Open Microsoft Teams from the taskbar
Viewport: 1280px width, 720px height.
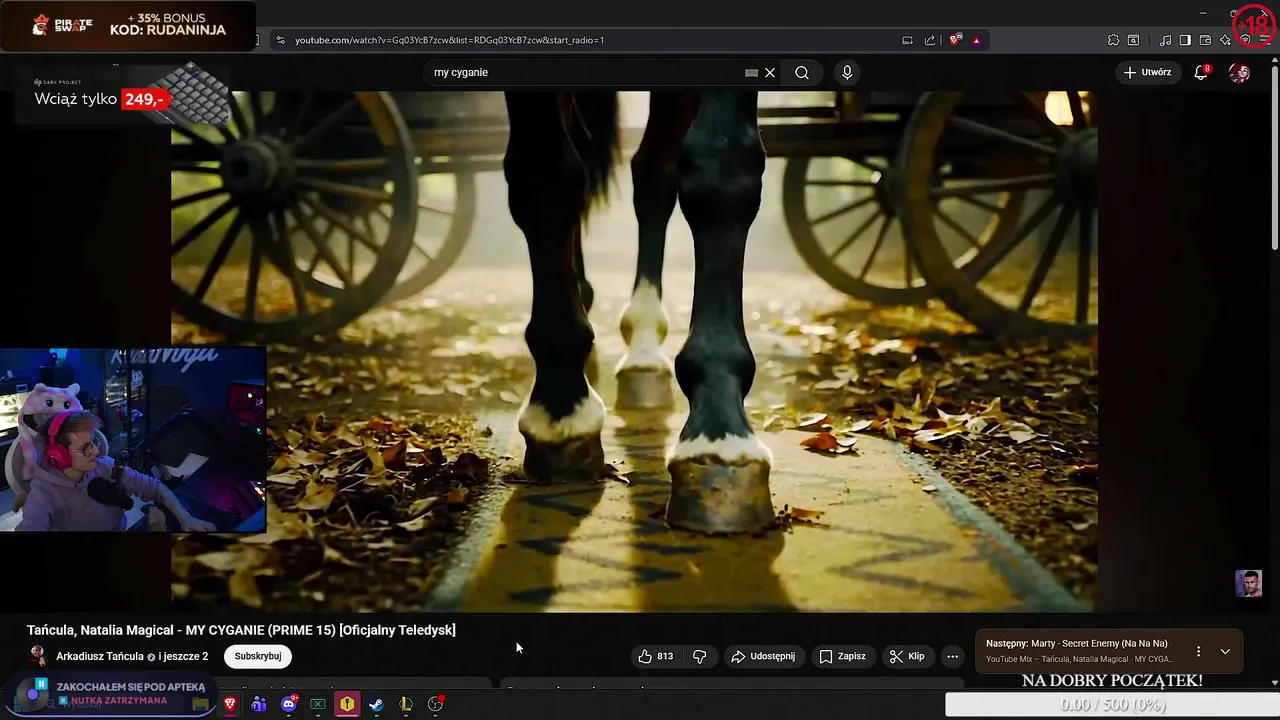pyautogui.click(x=259, y=704)
